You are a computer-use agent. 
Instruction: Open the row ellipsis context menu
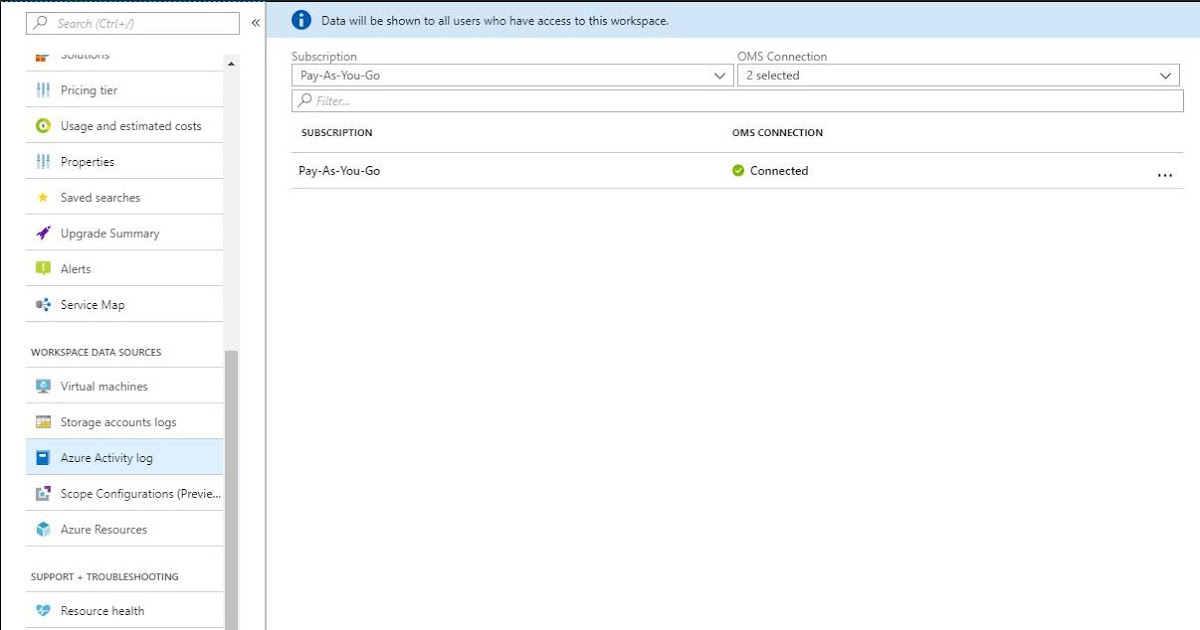(x=1165, y=174)
